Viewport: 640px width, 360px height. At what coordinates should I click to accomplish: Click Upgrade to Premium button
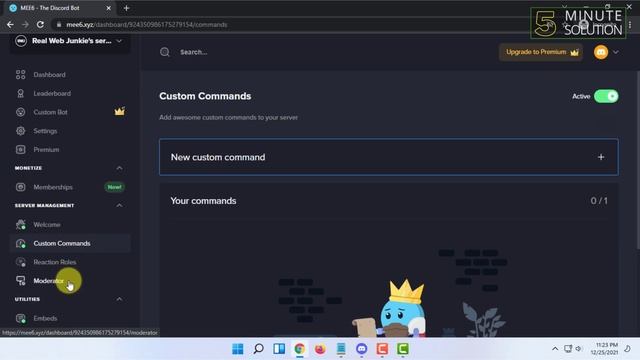click(x=541, y=52)
